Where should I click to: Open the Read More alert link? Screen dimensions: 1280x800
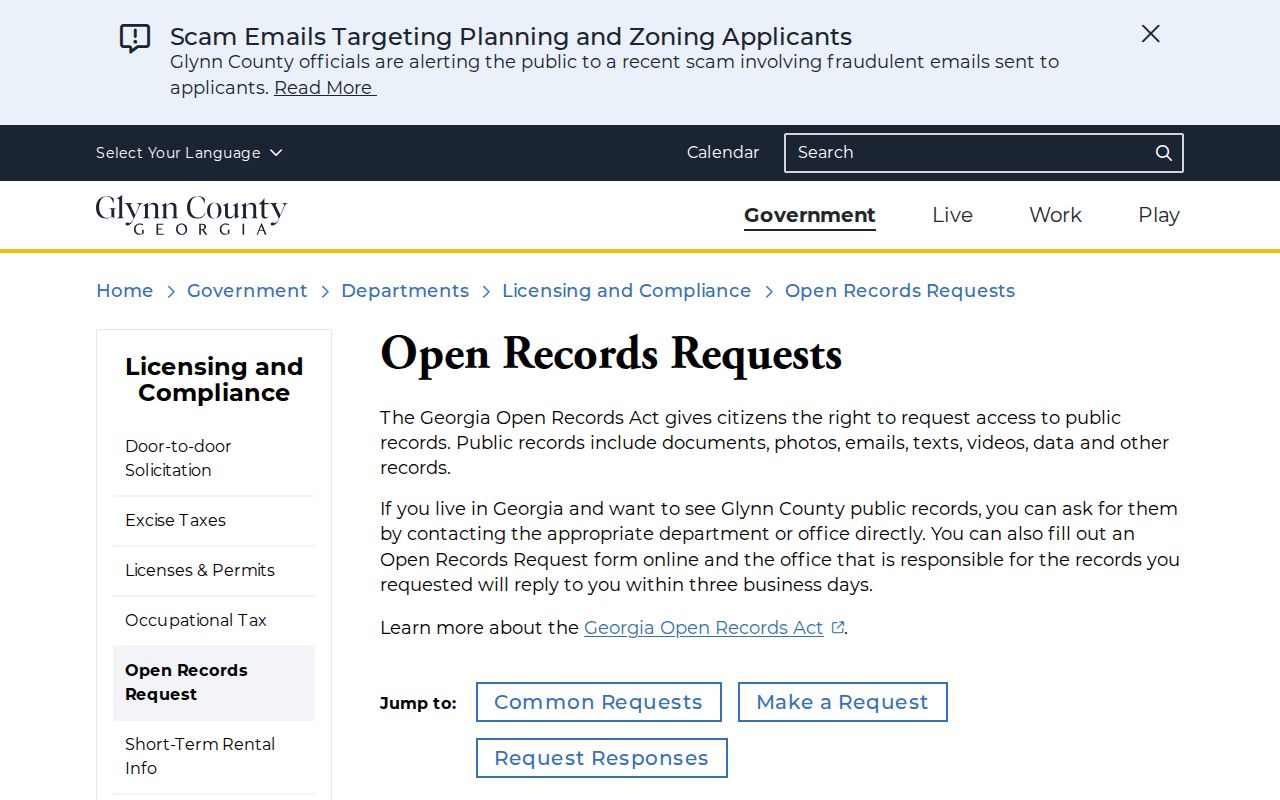coord(325,88)
